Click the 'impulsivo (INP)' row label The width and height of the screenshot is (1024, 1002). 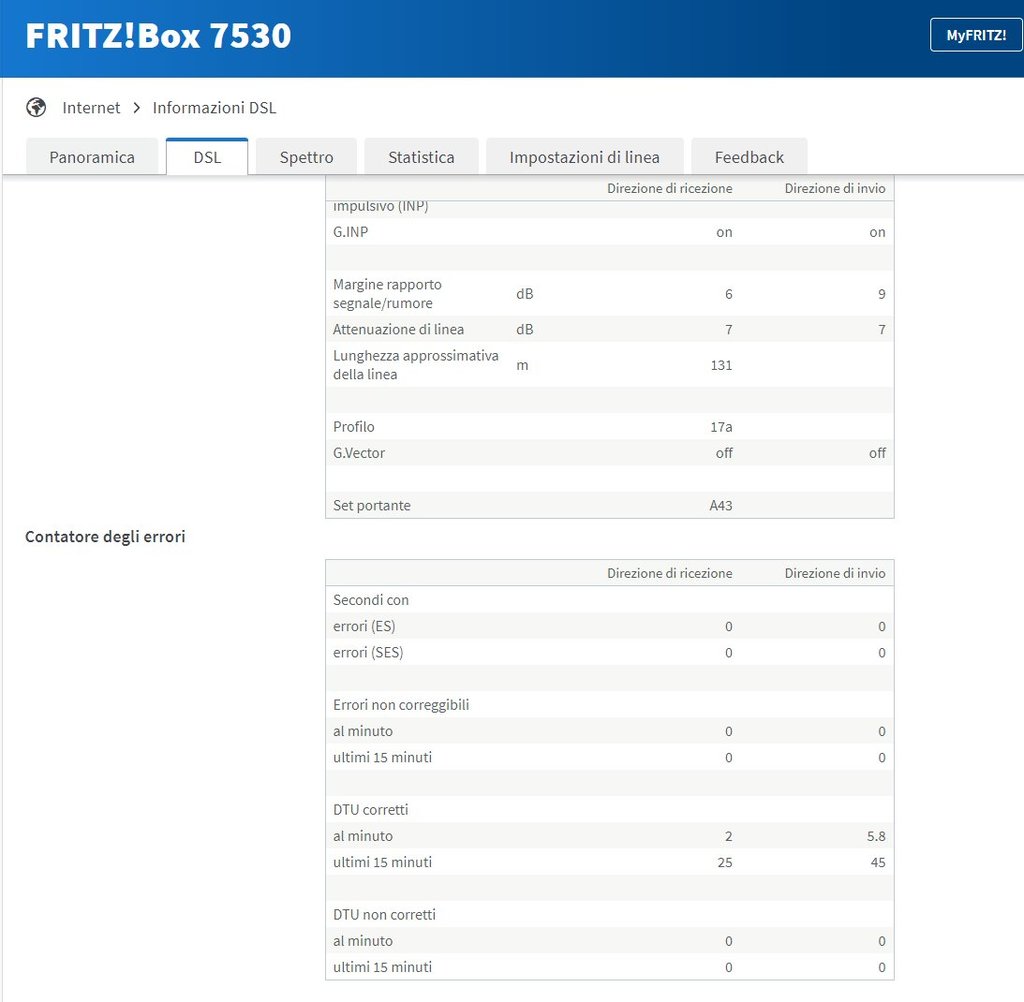pyautogui.click(x=381, y=206)
